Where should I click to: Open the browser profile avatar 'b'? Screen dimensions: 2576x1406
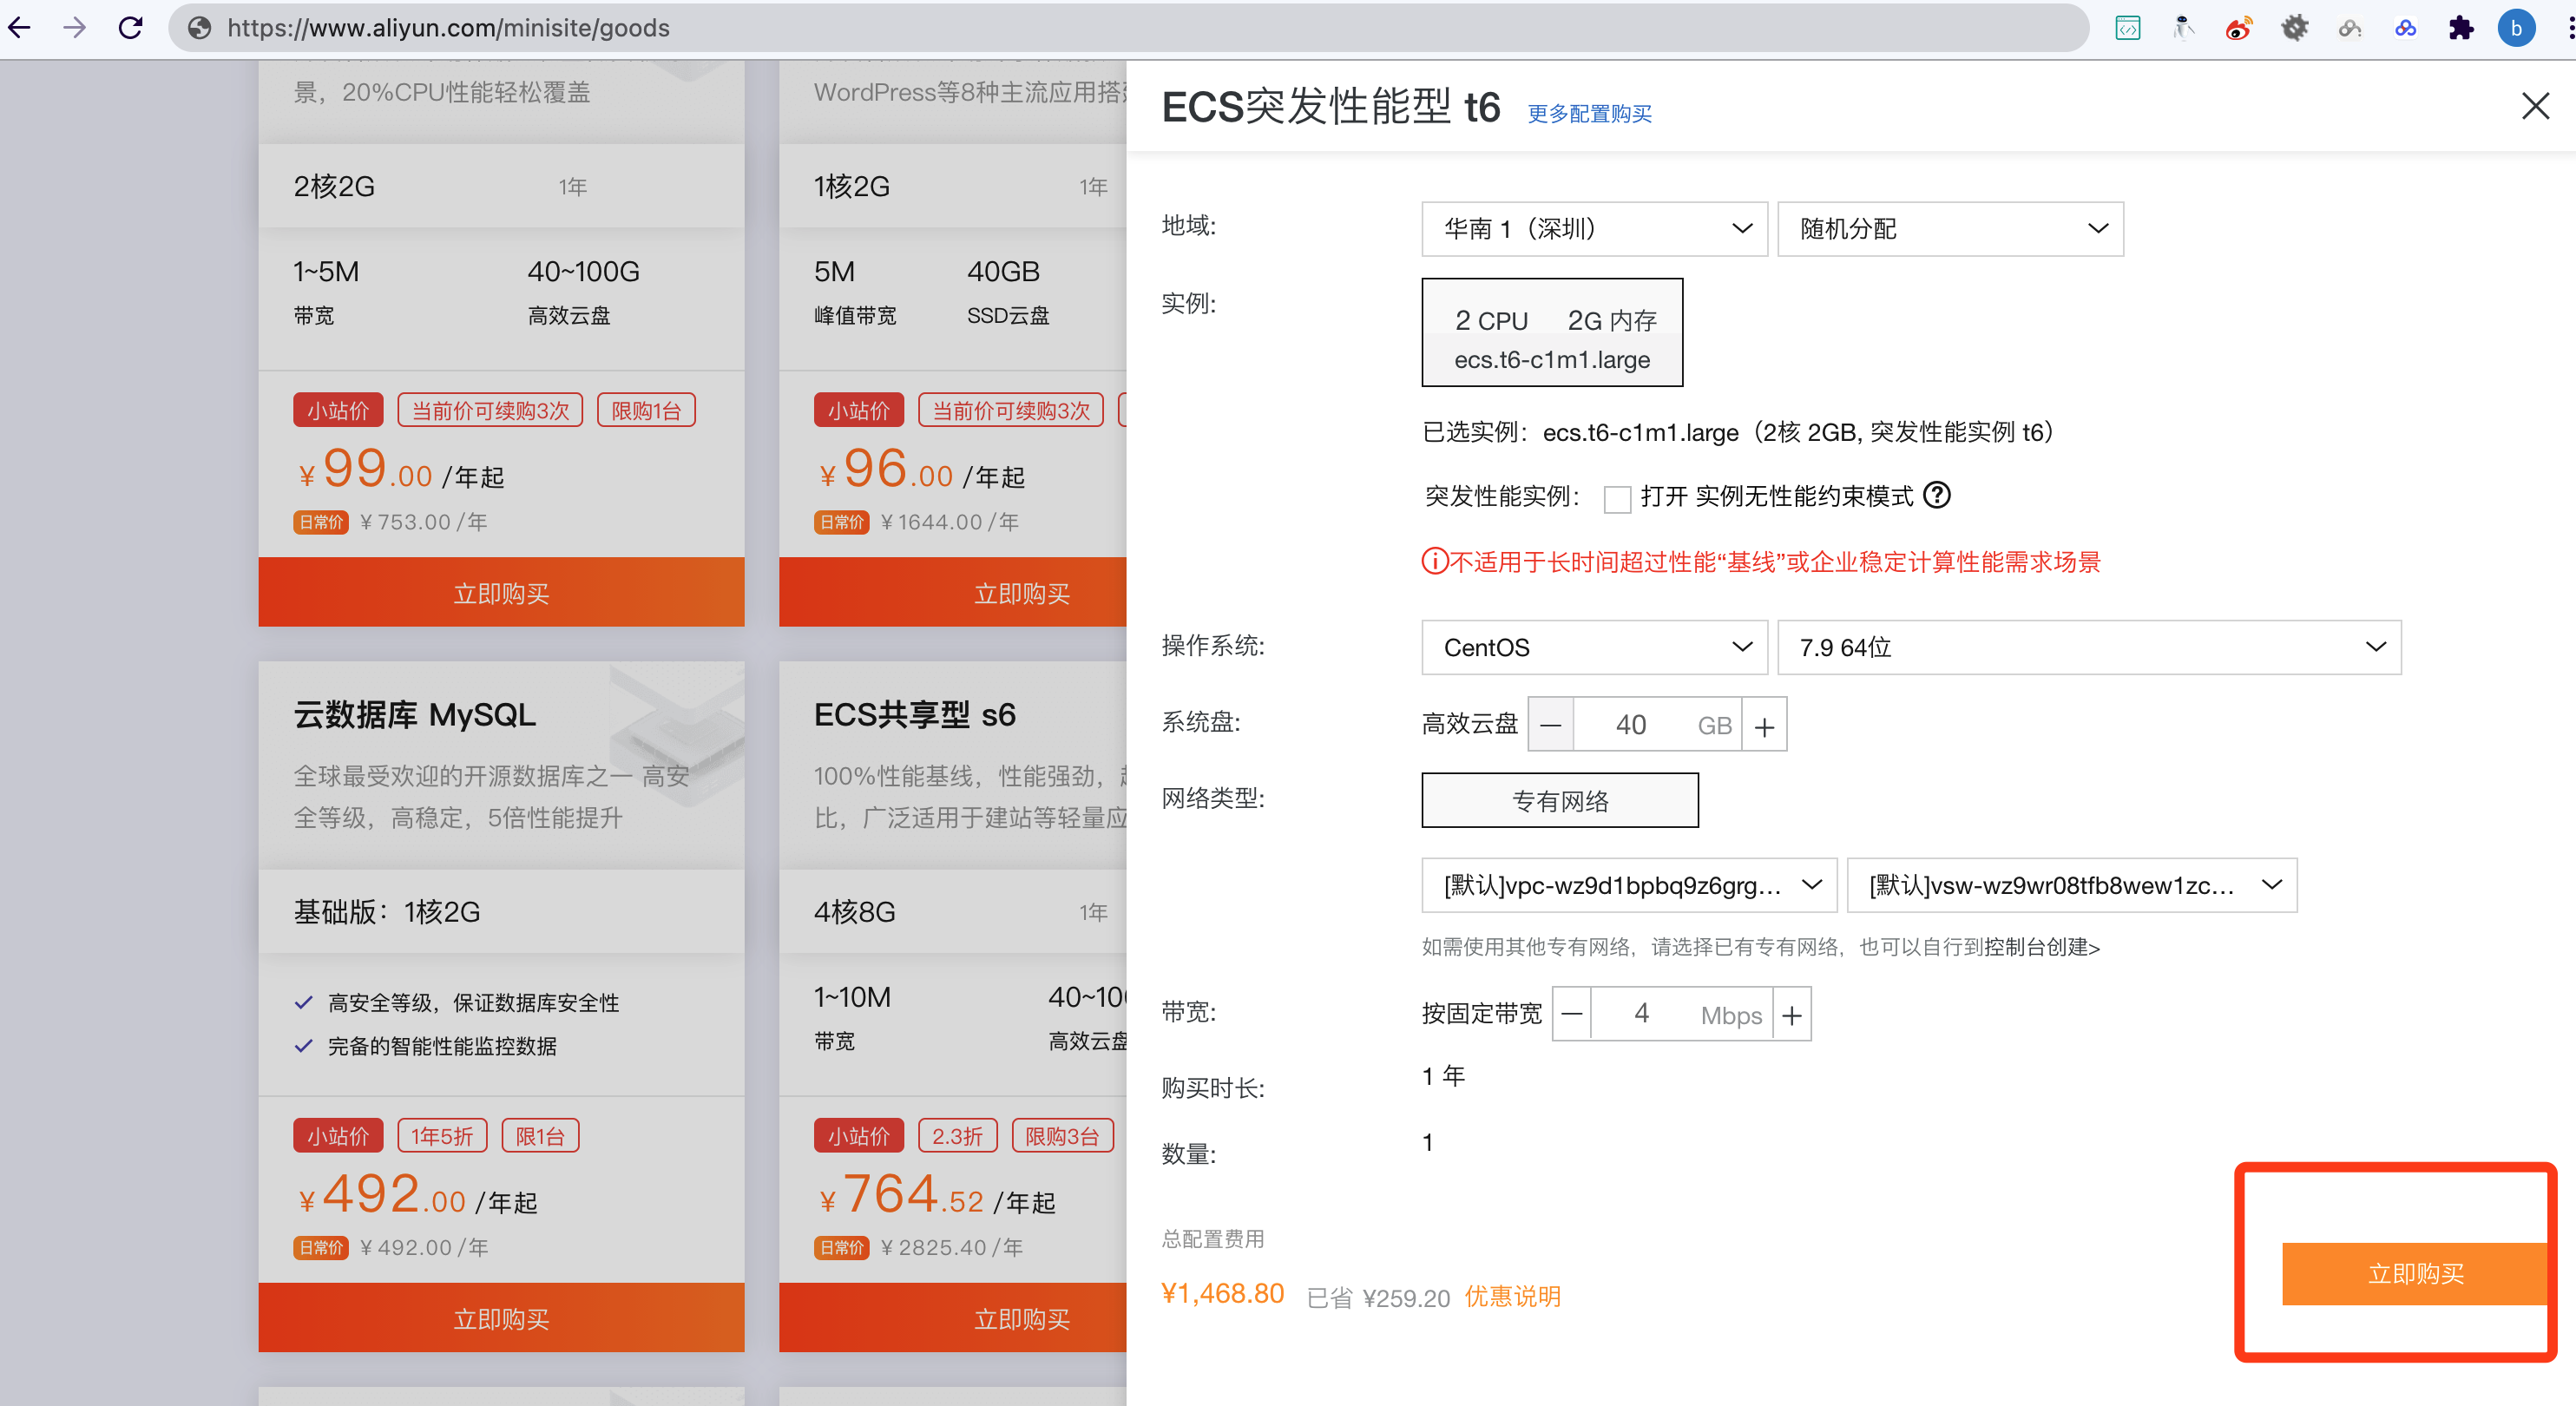pos(2516,28)
